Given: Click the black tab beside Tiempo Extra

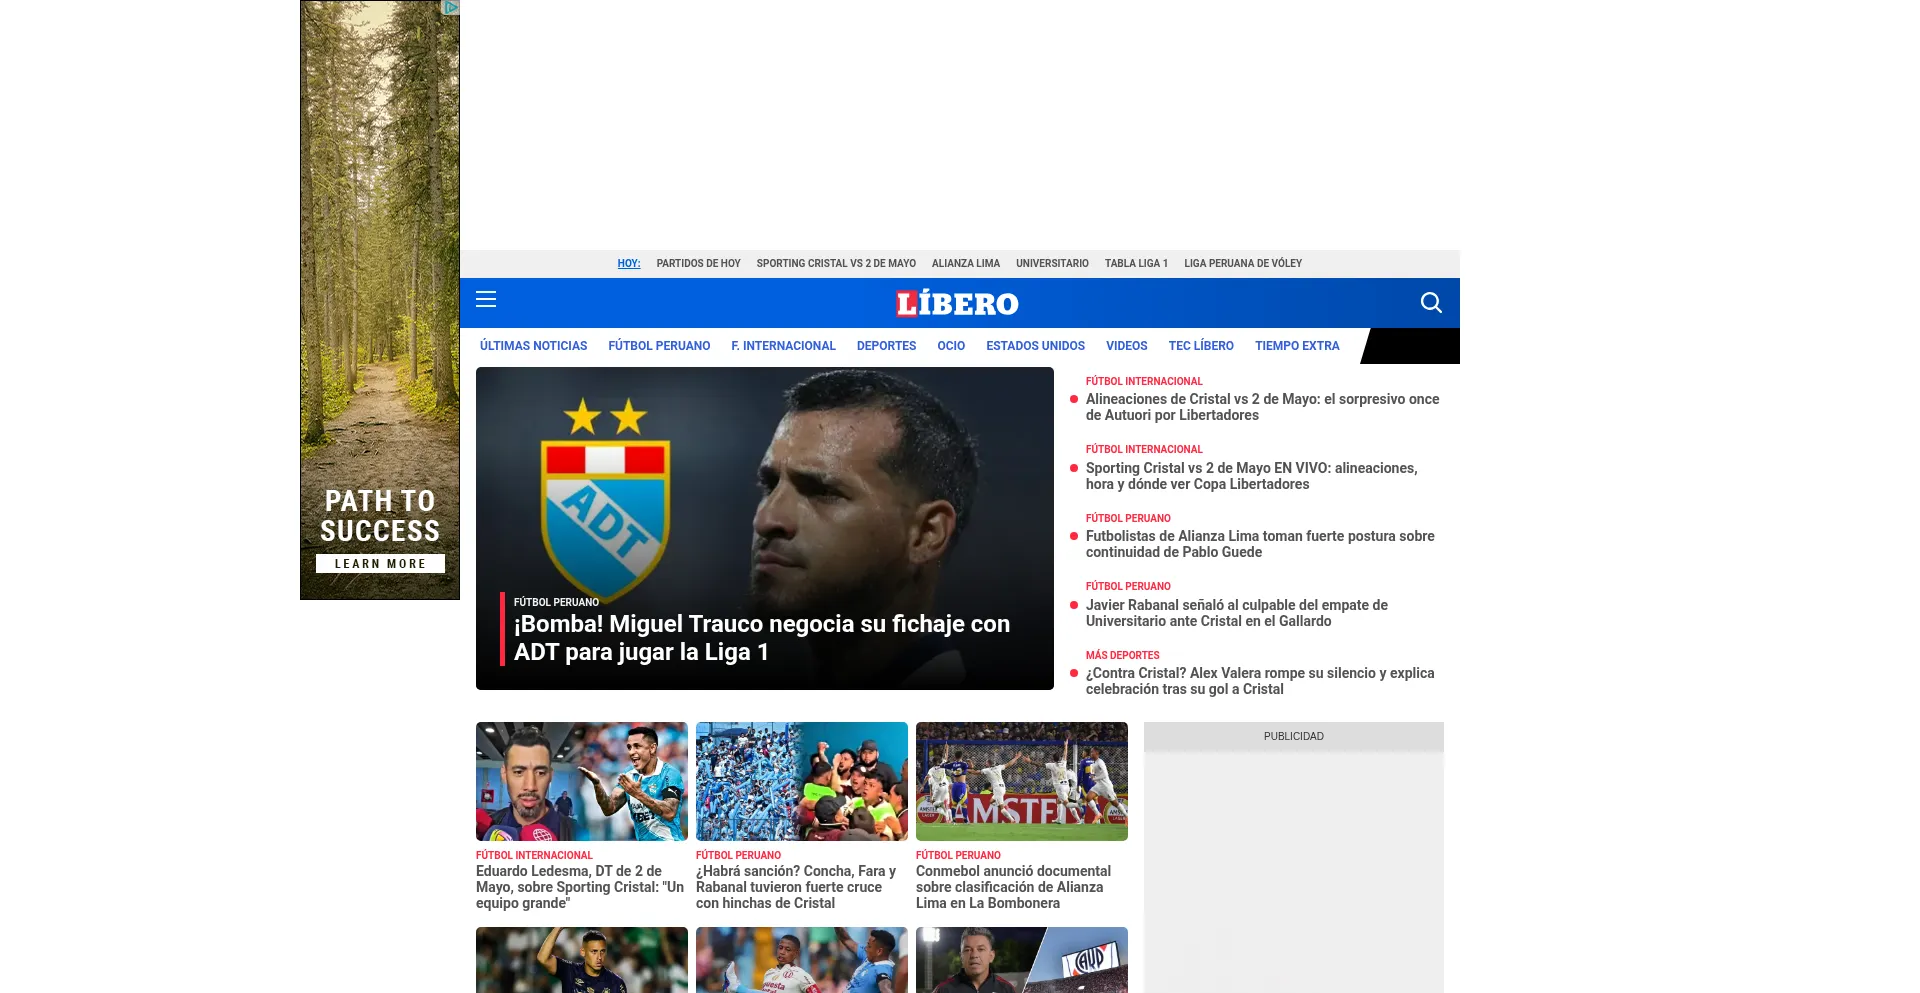Looking at the screenshot, I should pyautogui.click(x=1410, y=346).
